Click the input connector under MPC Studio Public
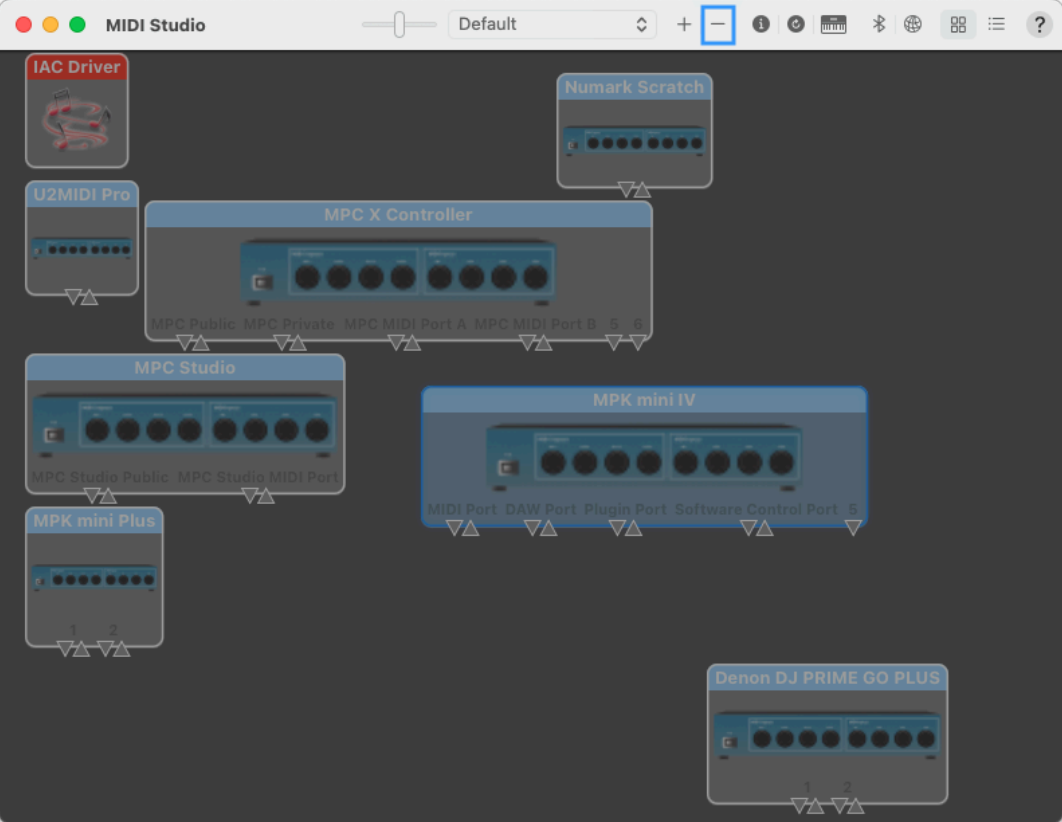This screenshot has width=1062, height=822. pos(108,496)
